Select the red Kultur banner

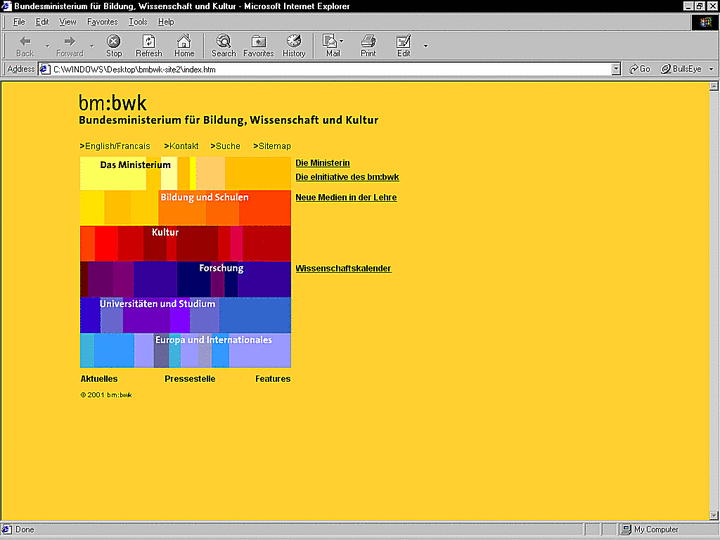186,244
